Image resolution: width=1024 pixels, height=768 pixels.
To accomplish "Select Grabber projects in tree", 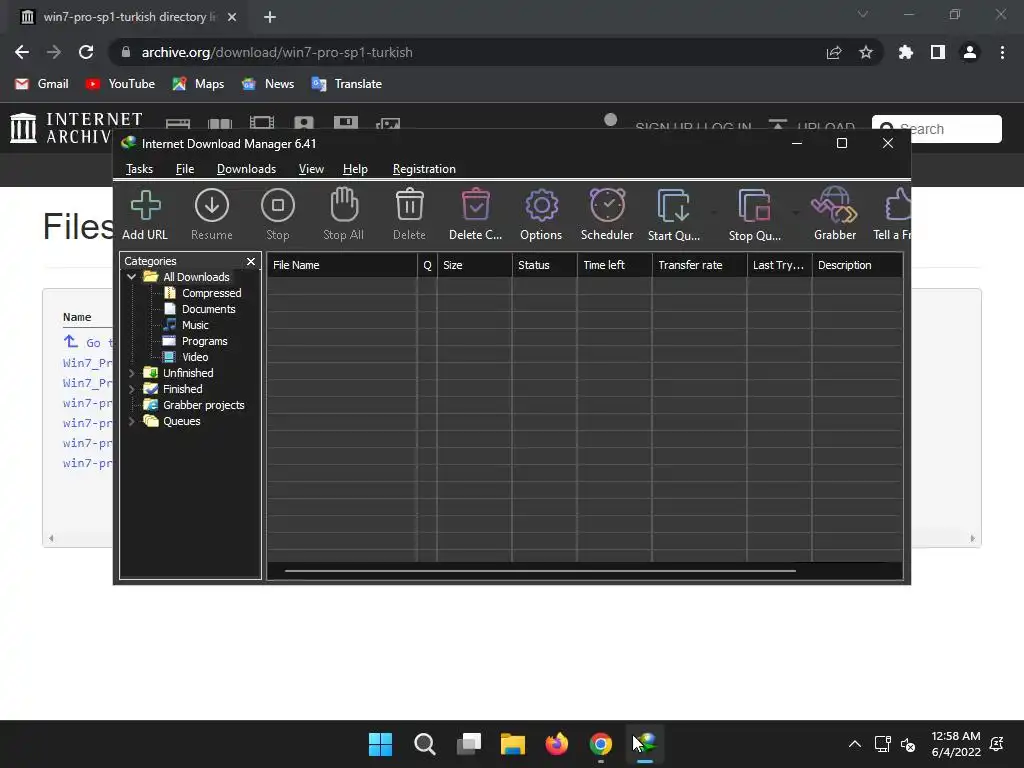I will point(203,405).
